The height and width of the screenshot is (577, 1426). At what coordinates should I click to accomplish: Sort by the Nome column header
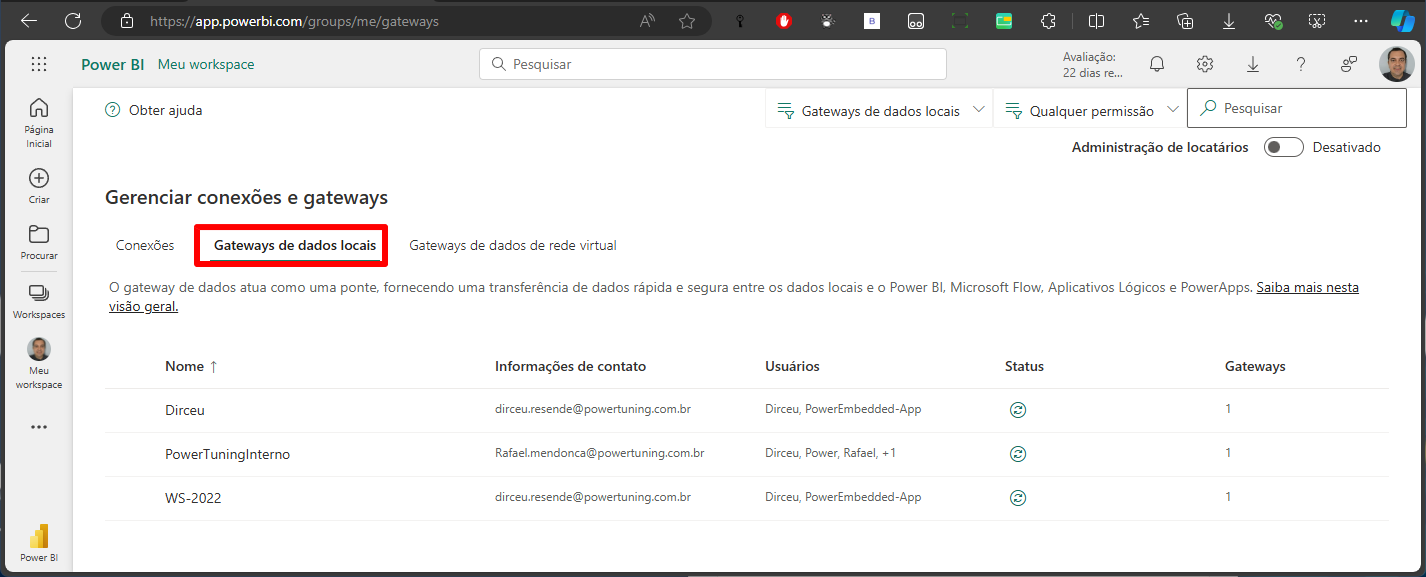point(191,366)
